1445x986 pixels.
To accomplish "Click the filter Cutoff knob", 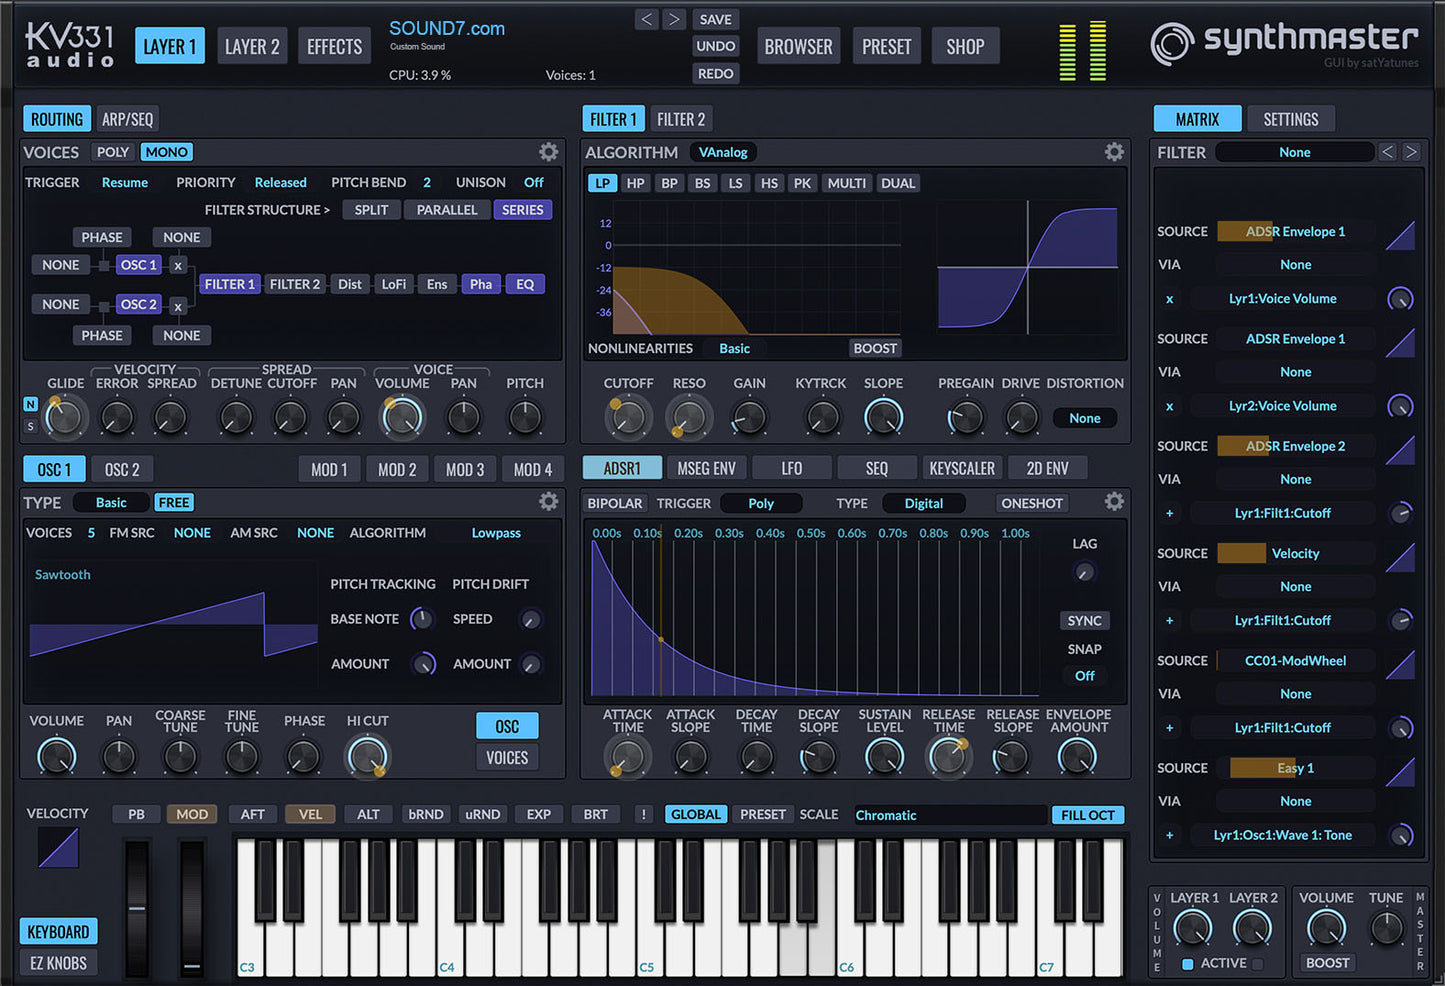I will pos(628,418).
